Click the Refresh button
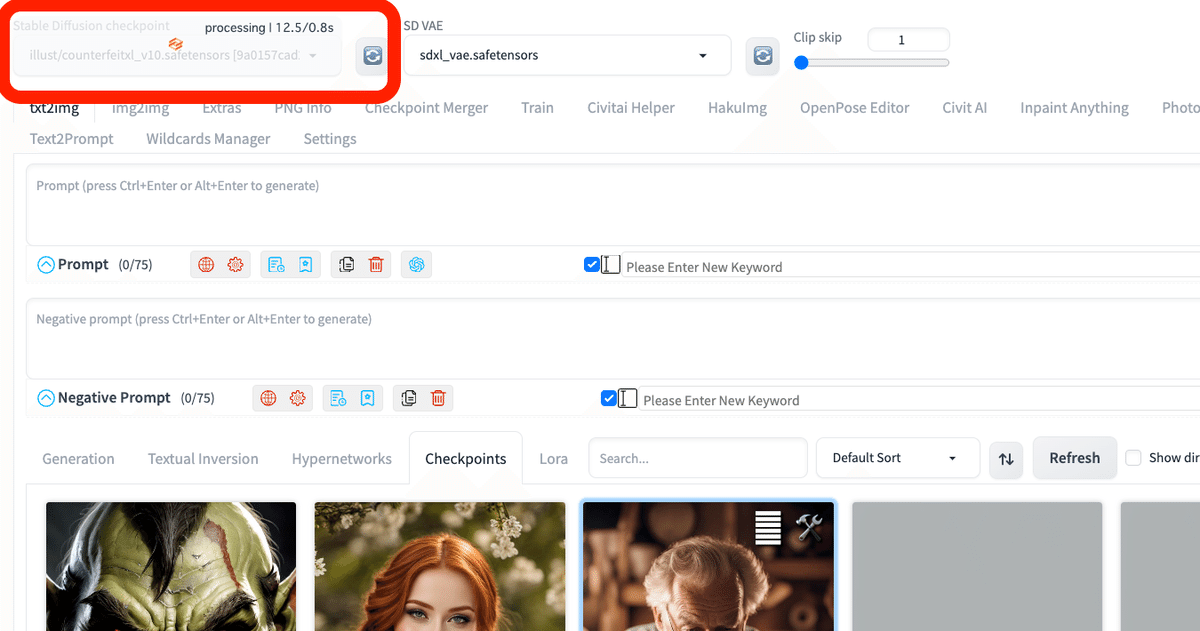 [x=1075, y=458]
